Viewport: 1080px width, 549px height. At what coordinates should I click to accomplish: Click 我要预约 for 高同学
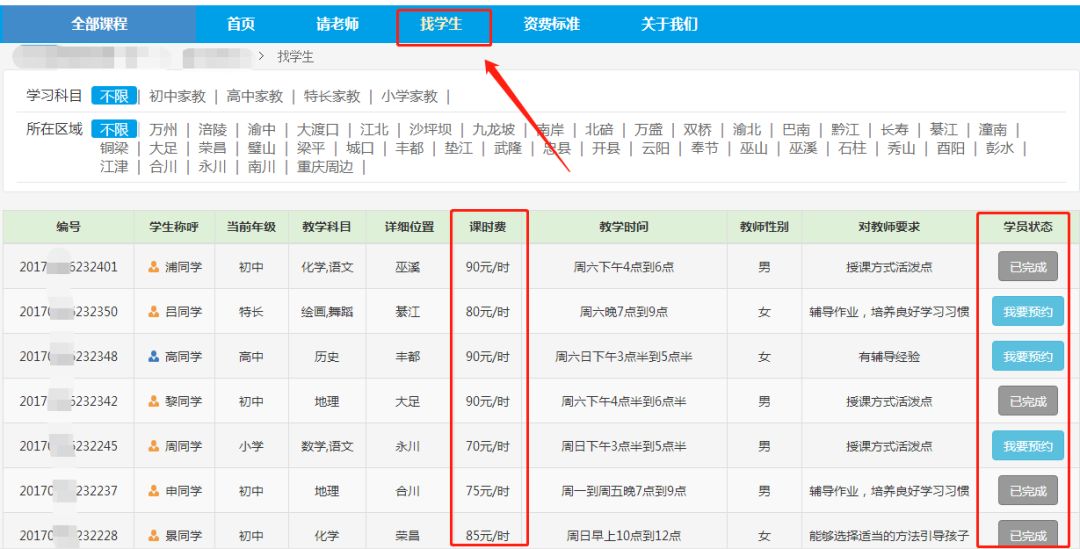coord(1028,356)
